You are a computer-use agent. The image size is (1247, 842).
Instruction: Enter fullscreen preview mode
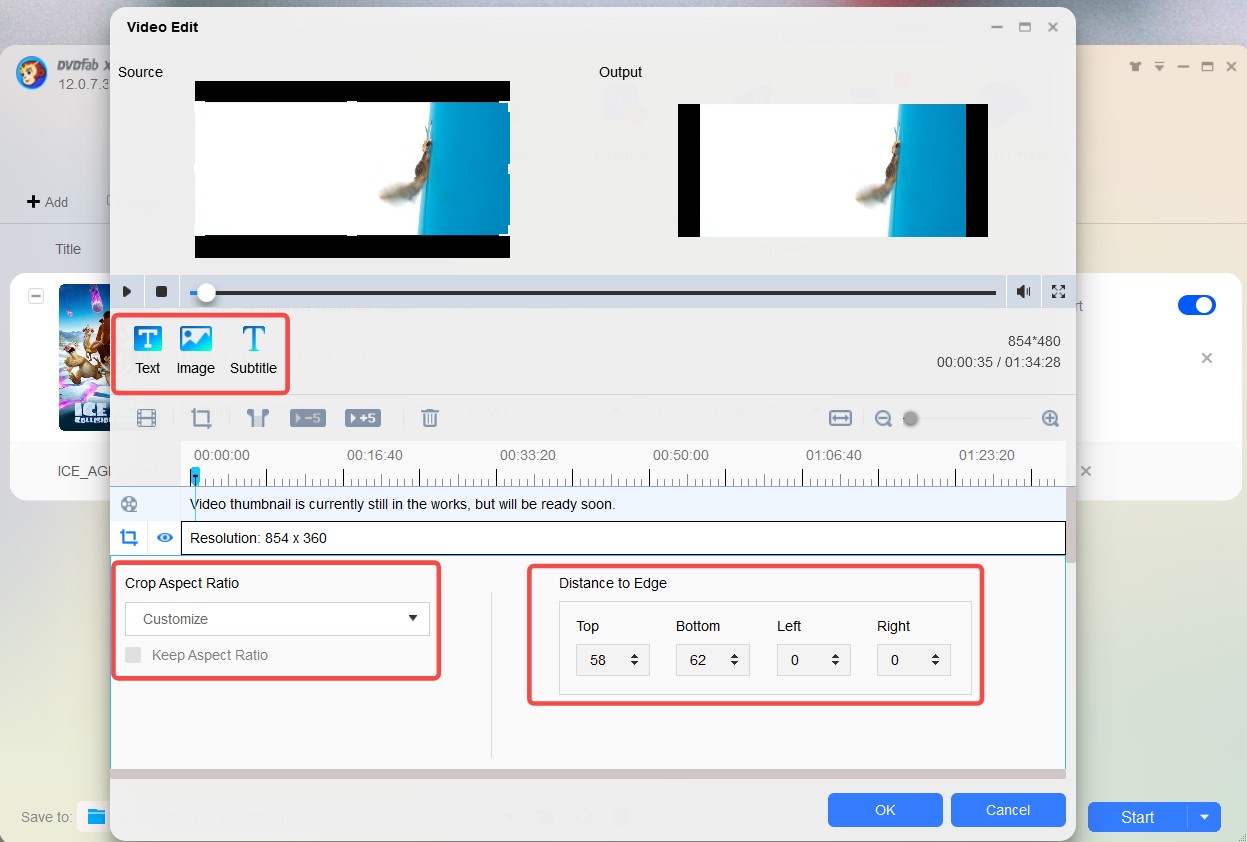1058,292
